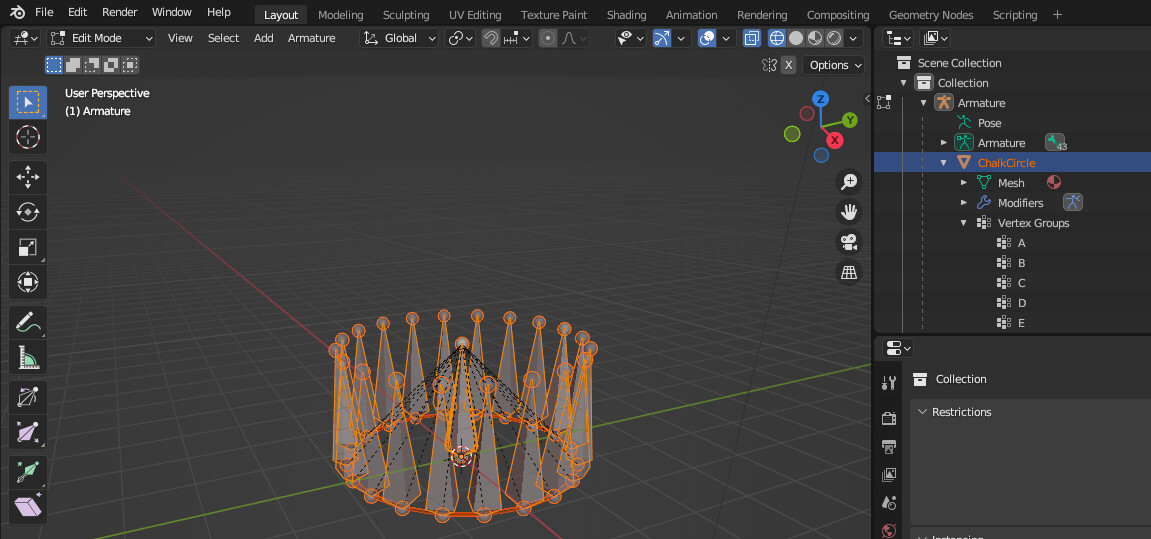Viewport: 1151px width, 539px height.
Task: Select the Annotate tool
Action: [28, 322]
